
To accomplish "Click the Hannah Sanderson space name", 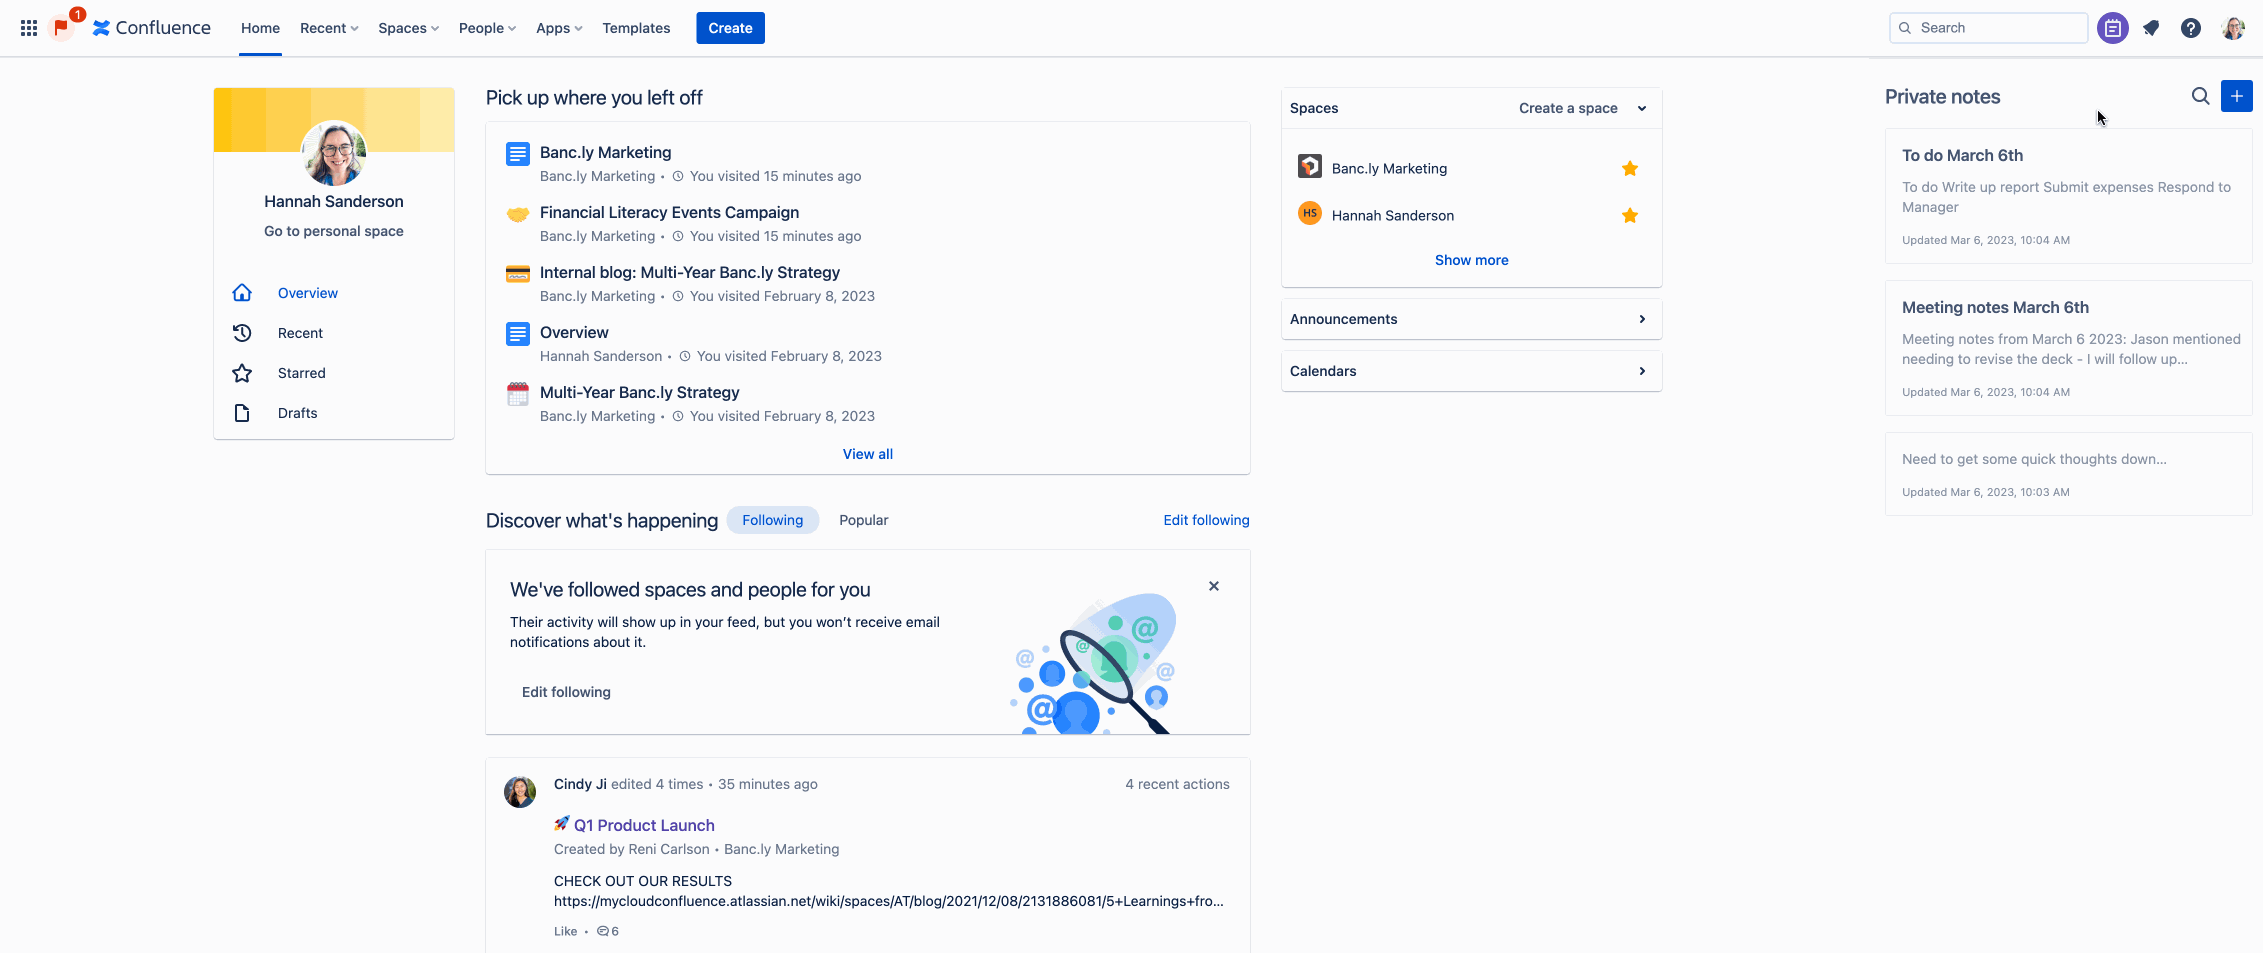I will click(1393, 215).
